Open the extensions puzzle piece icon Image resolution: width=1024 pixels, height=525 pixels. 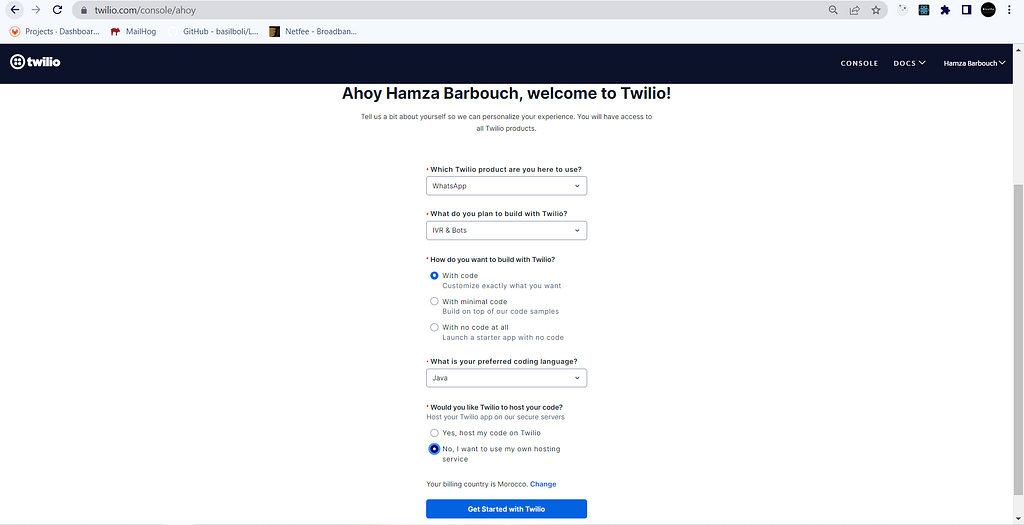click(945, 10)
